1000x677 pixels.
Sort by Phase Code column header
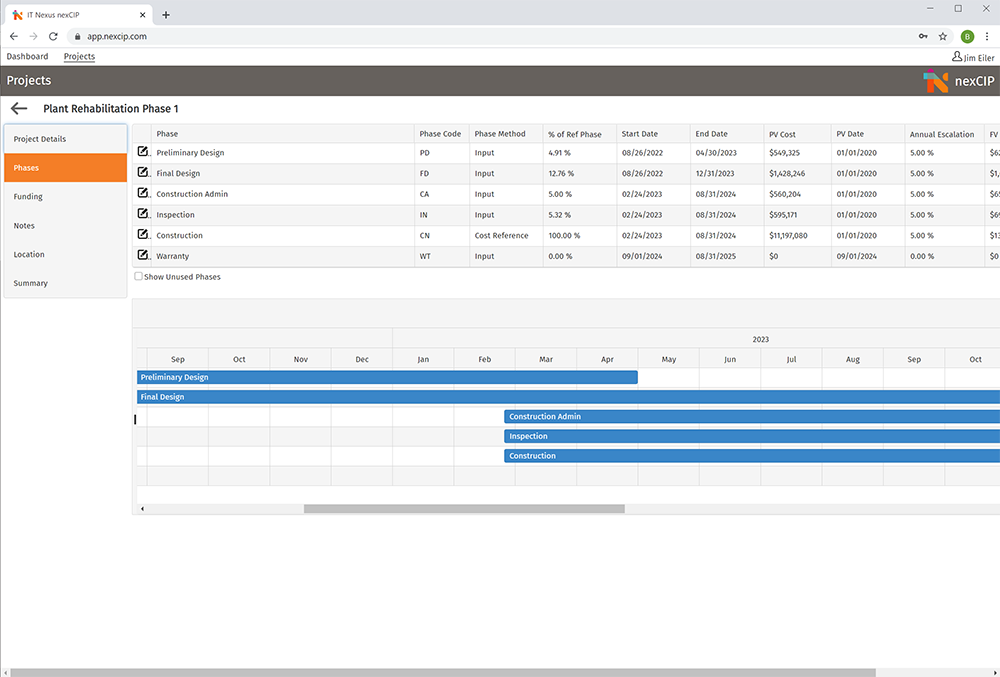pyautogui.click(x=441, y=134)
